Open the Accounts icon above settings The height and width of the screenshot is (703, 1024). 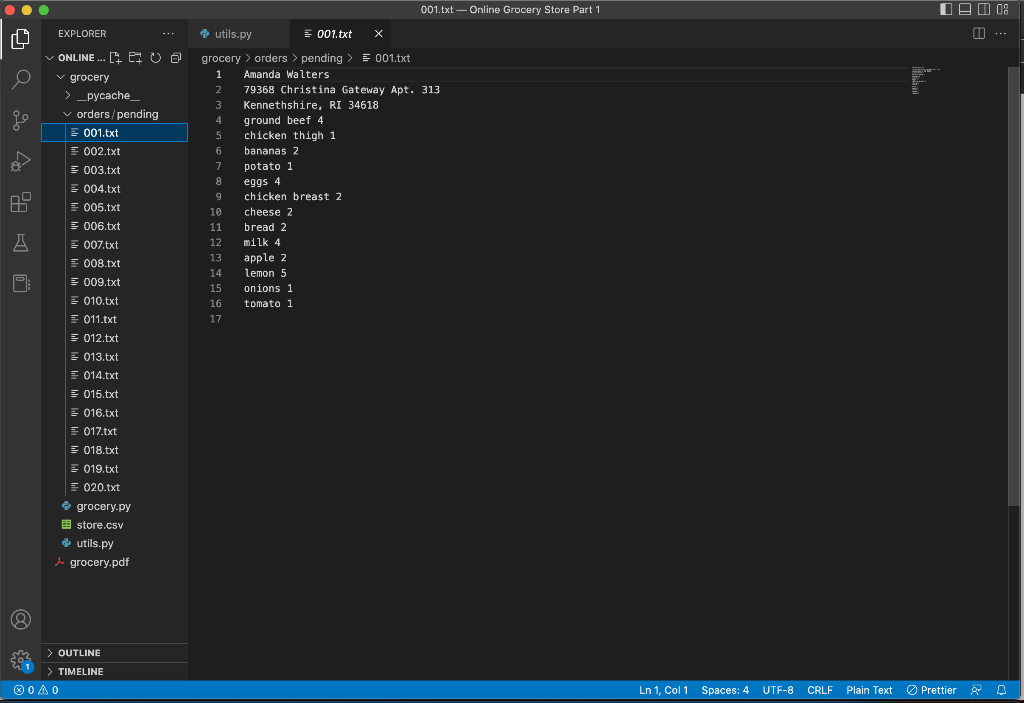20,620
